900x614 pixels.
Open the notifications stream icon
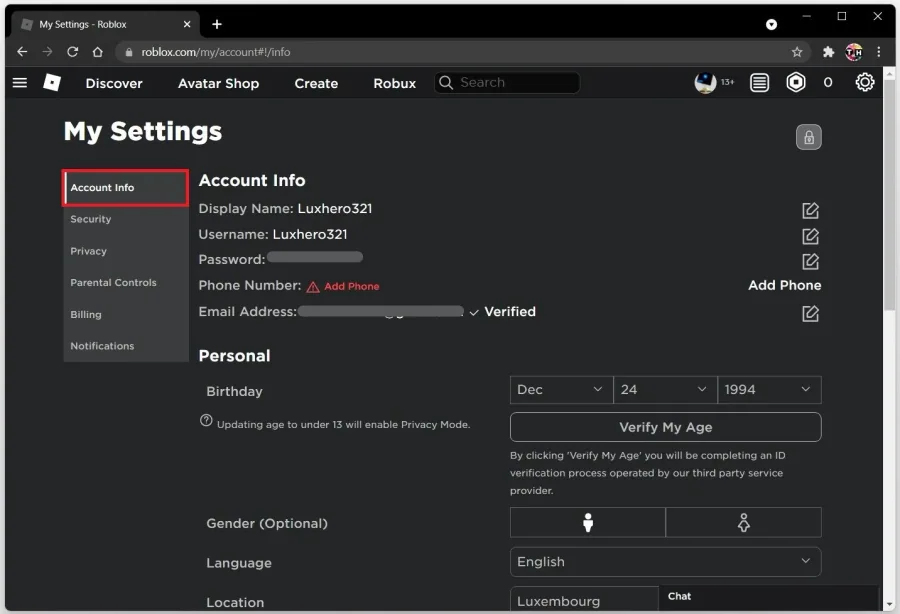click(x=759, y=83)
